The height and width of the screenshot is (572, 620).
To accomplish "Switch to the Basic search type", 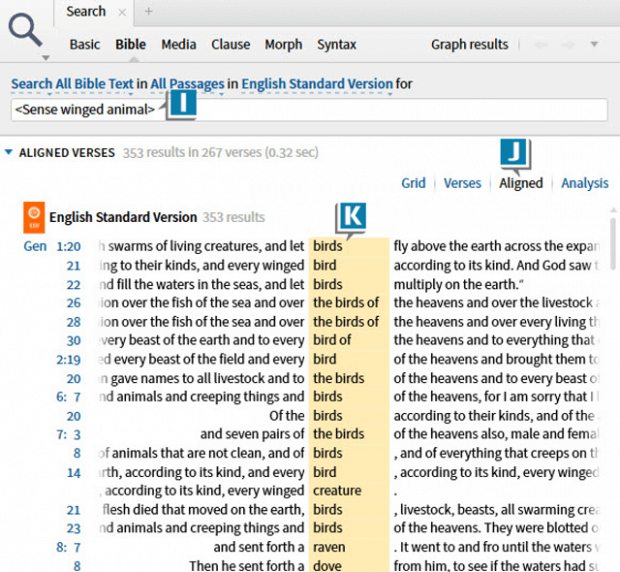I will (84, 45).
